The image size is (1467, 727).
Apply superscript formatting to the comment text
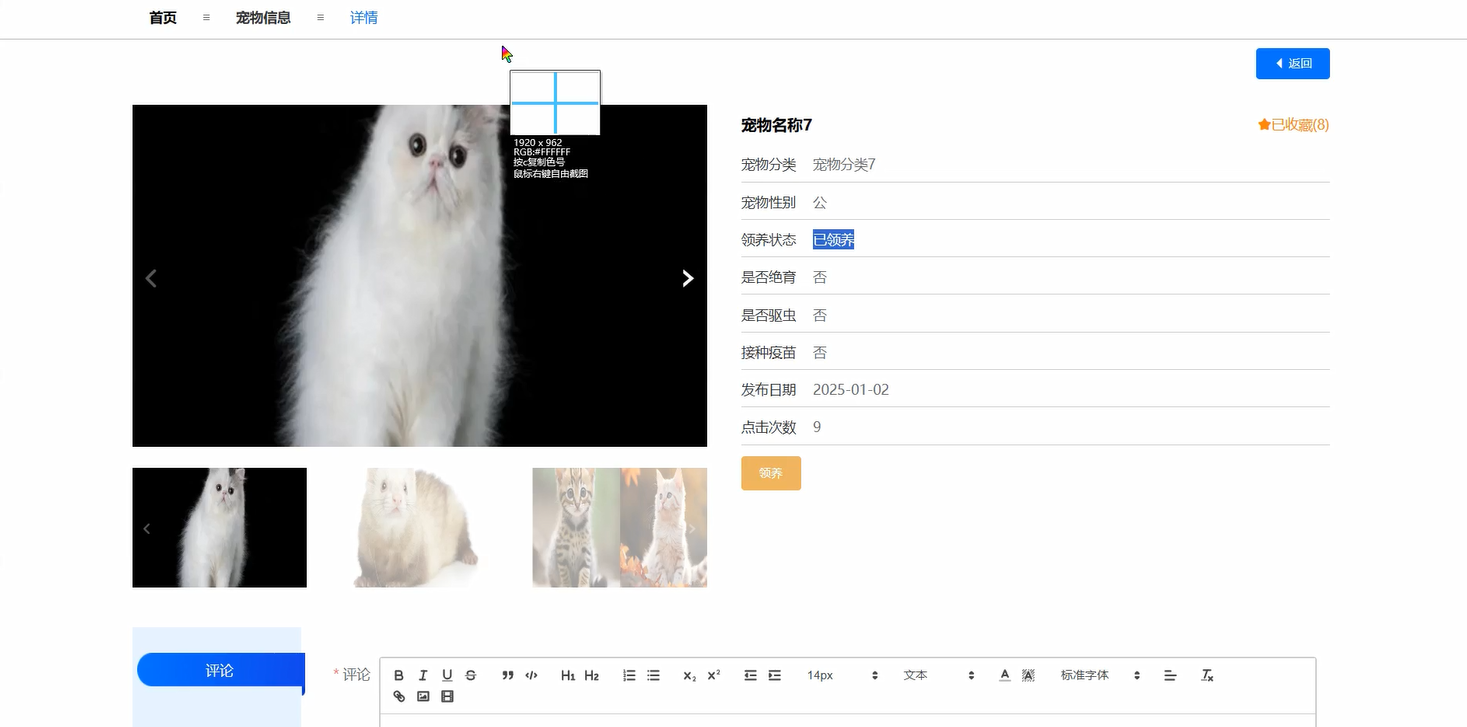click(x=712, y=675)
